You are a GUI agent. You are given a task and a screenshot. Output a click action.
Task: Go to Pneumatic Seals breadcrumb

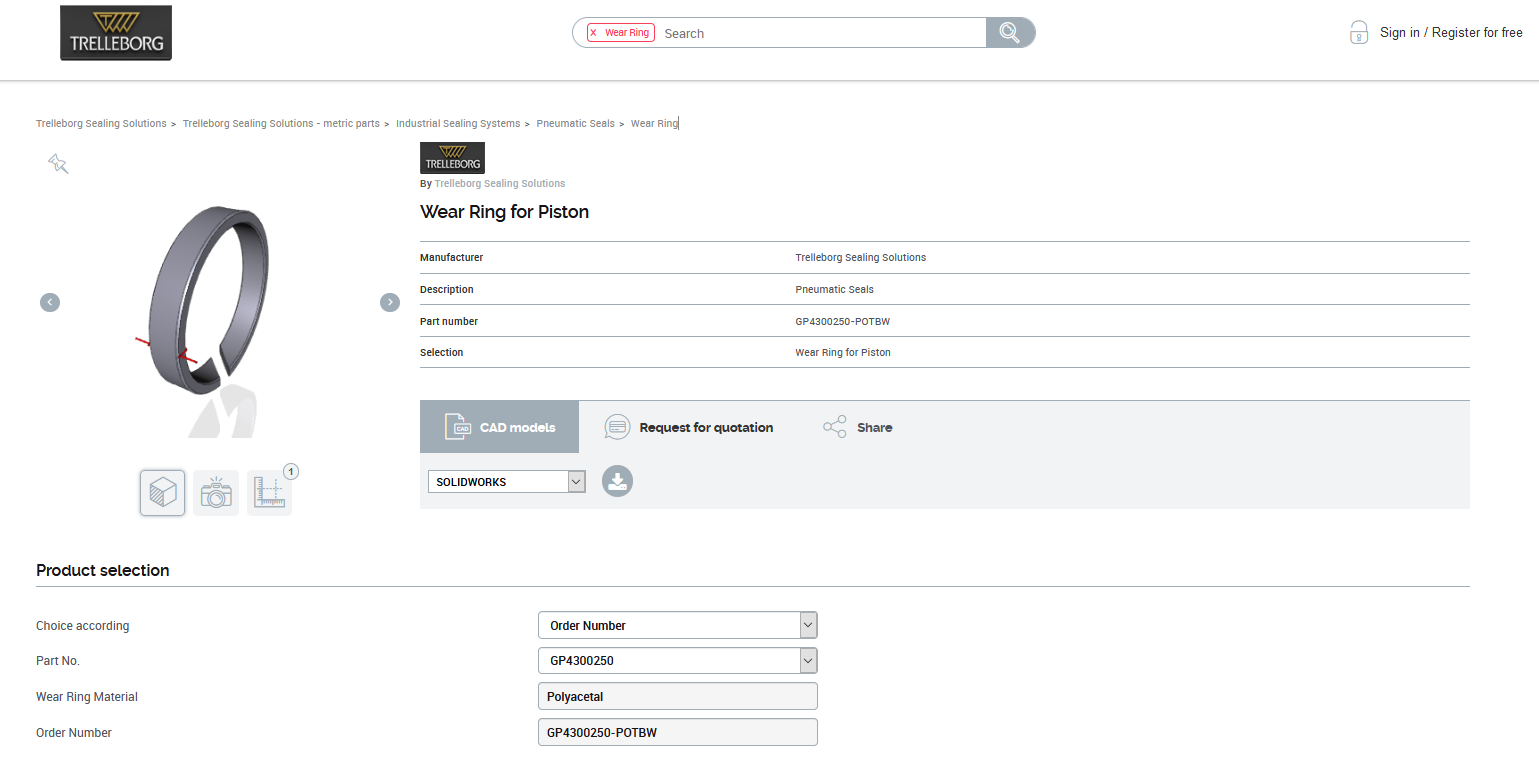coord(575,124)
